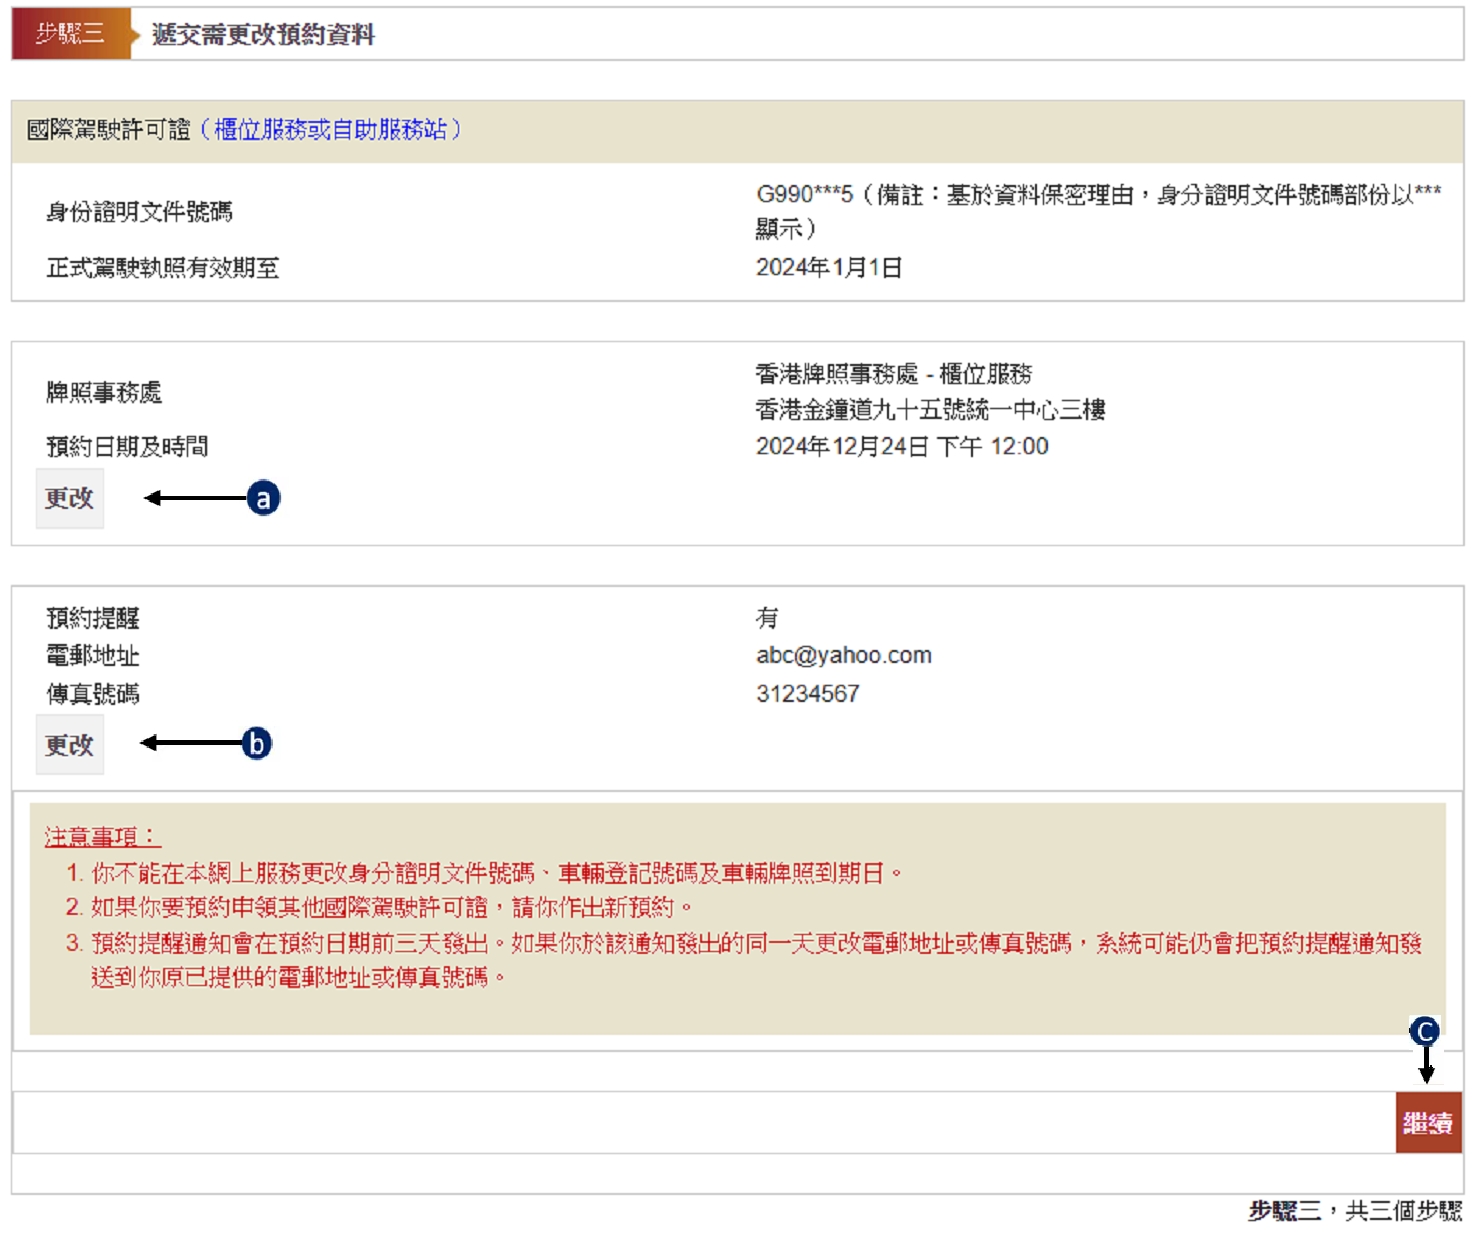Click the red 繼續 continue button
The width and height of the screenshot is (1474, 1240).
pyautogui.click(x=1428, y=1123)
